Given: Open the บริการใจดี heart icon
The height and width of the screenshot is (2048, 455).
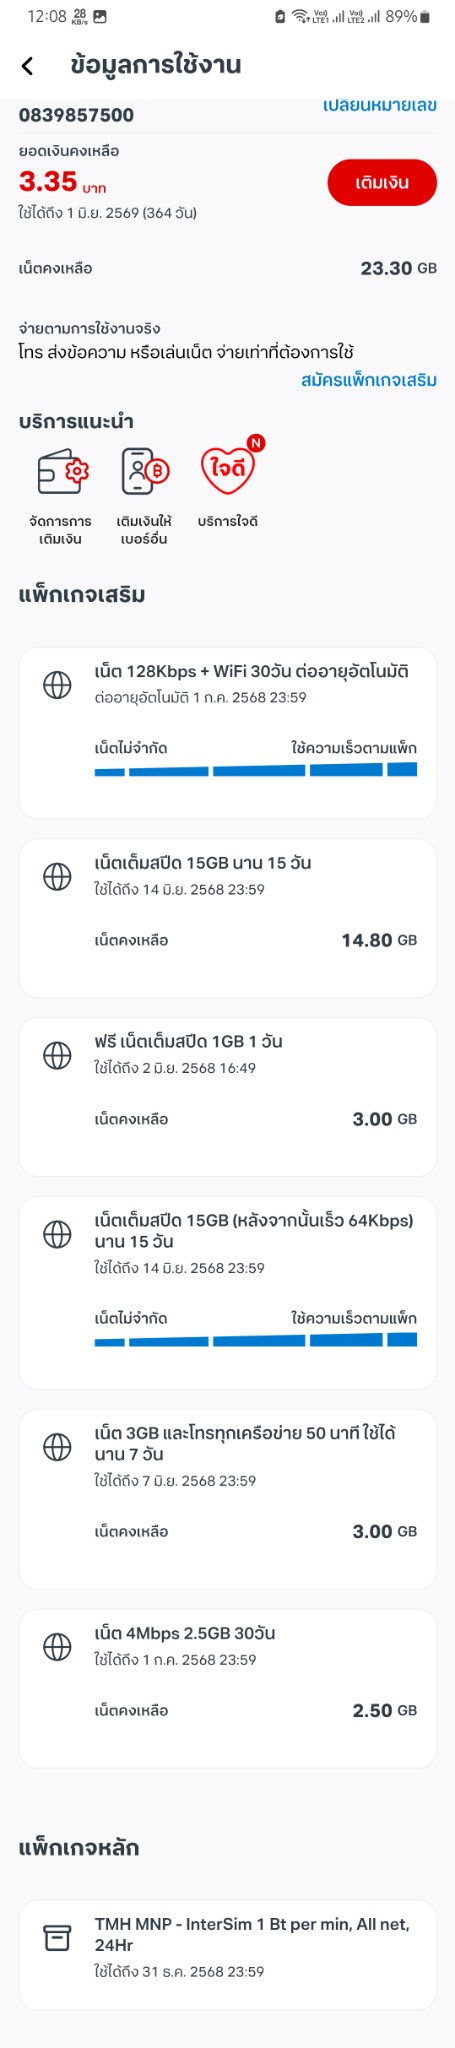Looking at the screenshot, I should coord(230,468).
